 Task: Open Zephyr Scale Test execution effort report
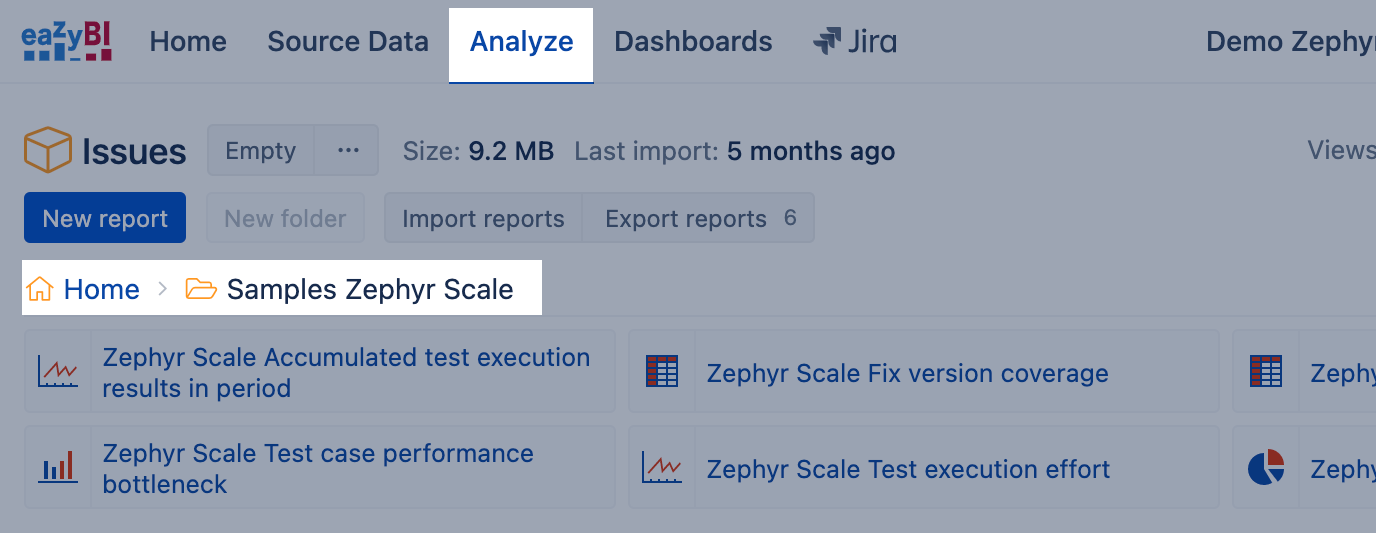(908, 469)
